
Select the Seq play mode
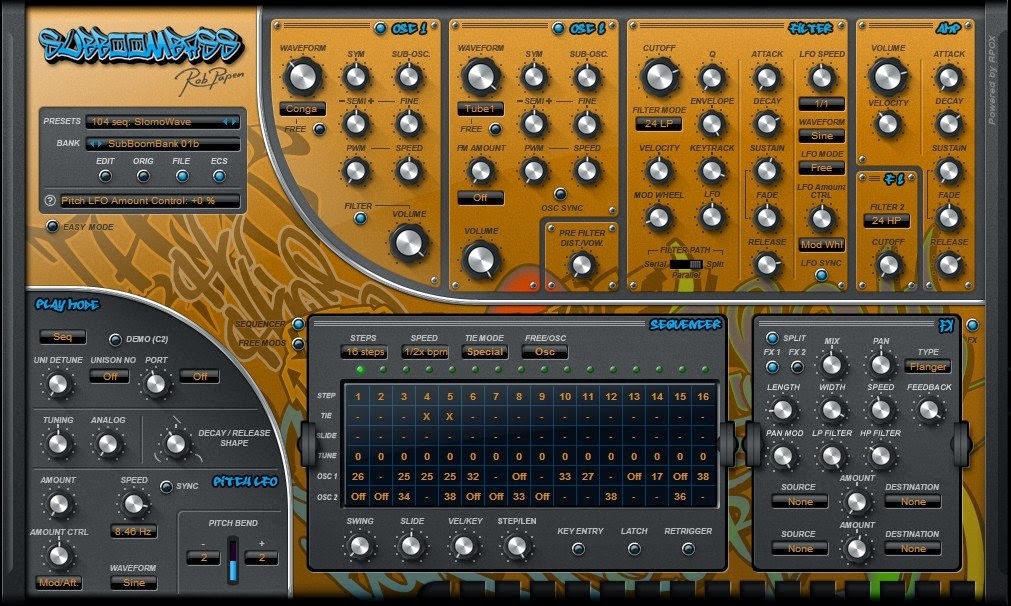[64, 337]
